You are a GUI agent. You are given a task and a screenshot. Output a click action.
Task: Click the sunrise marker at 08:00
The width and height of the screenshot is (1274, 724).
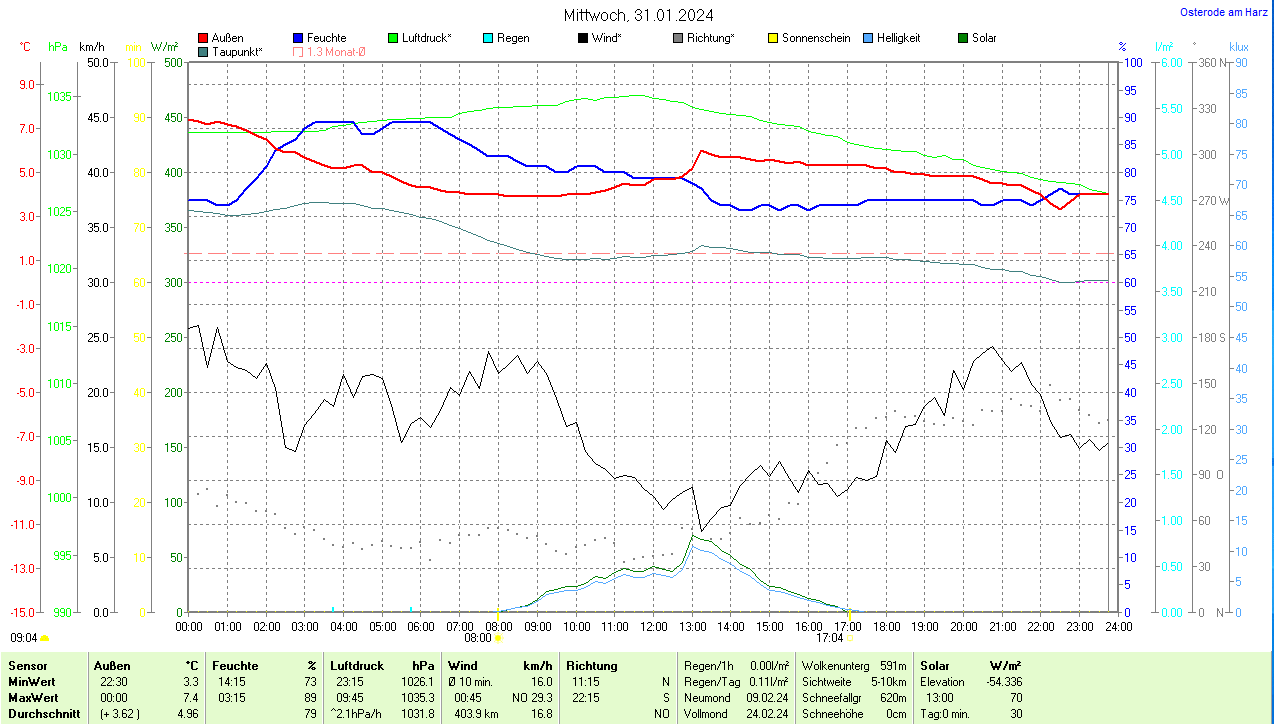499,637
